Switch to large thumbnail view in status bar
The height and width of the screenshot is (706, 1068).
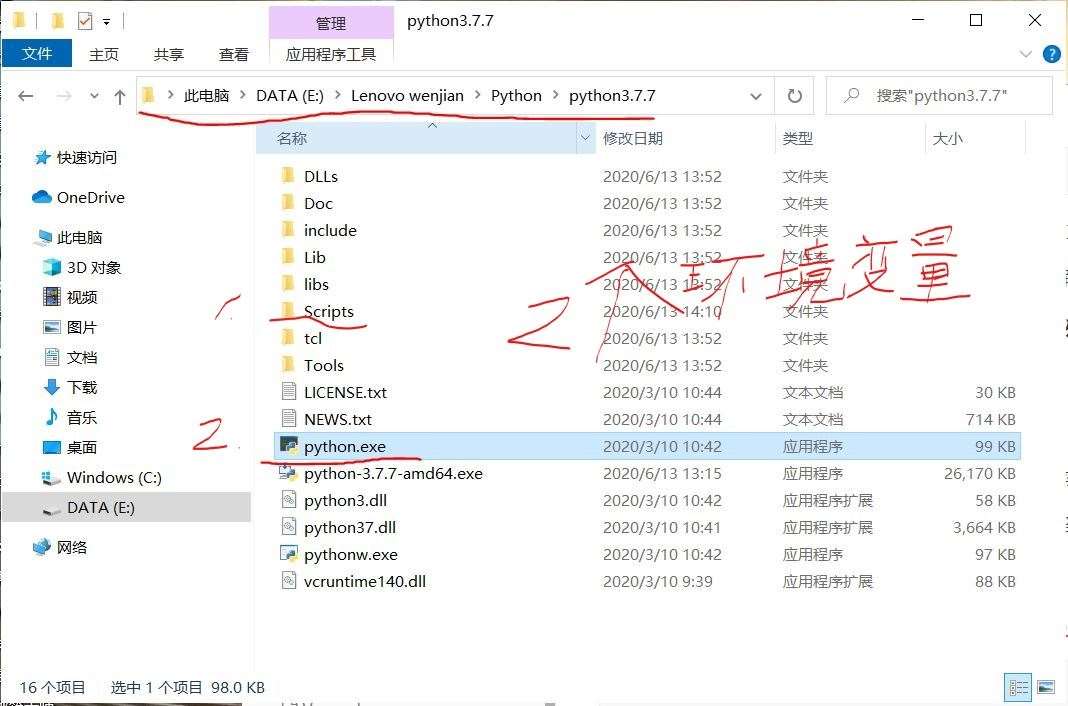click(1046, 687)
